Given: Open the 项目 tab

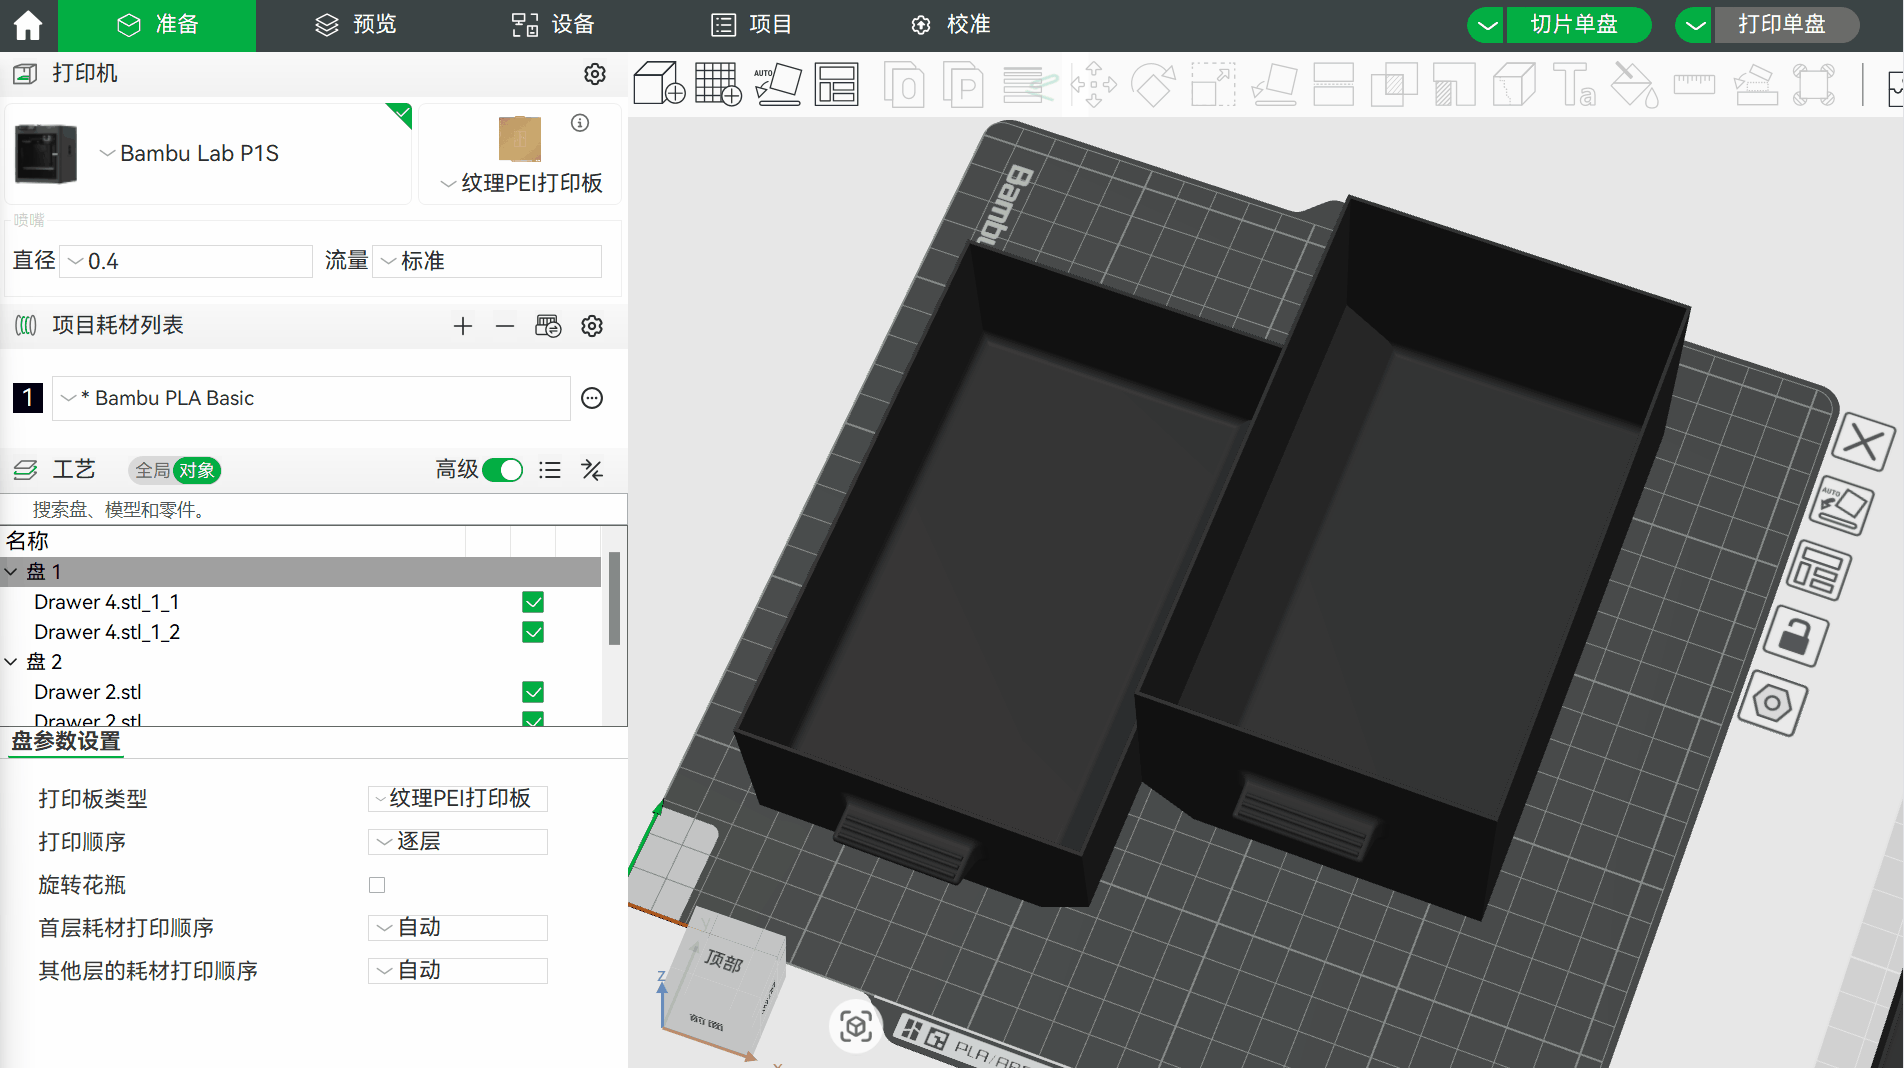Looking at the screenshot, I should click(751, 25).
